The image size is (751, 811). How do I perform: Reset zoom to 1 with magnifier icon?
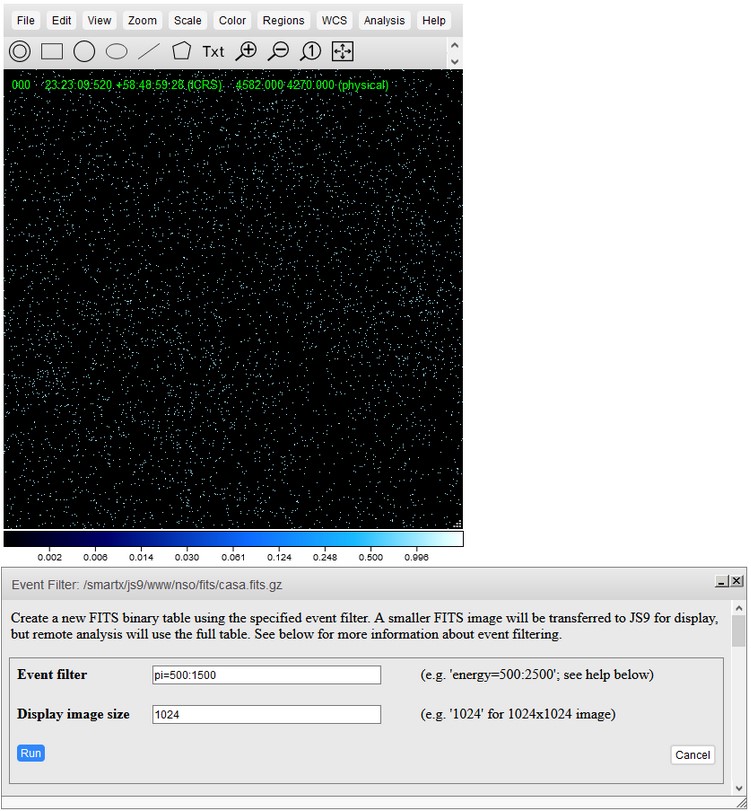coord(310,51)
